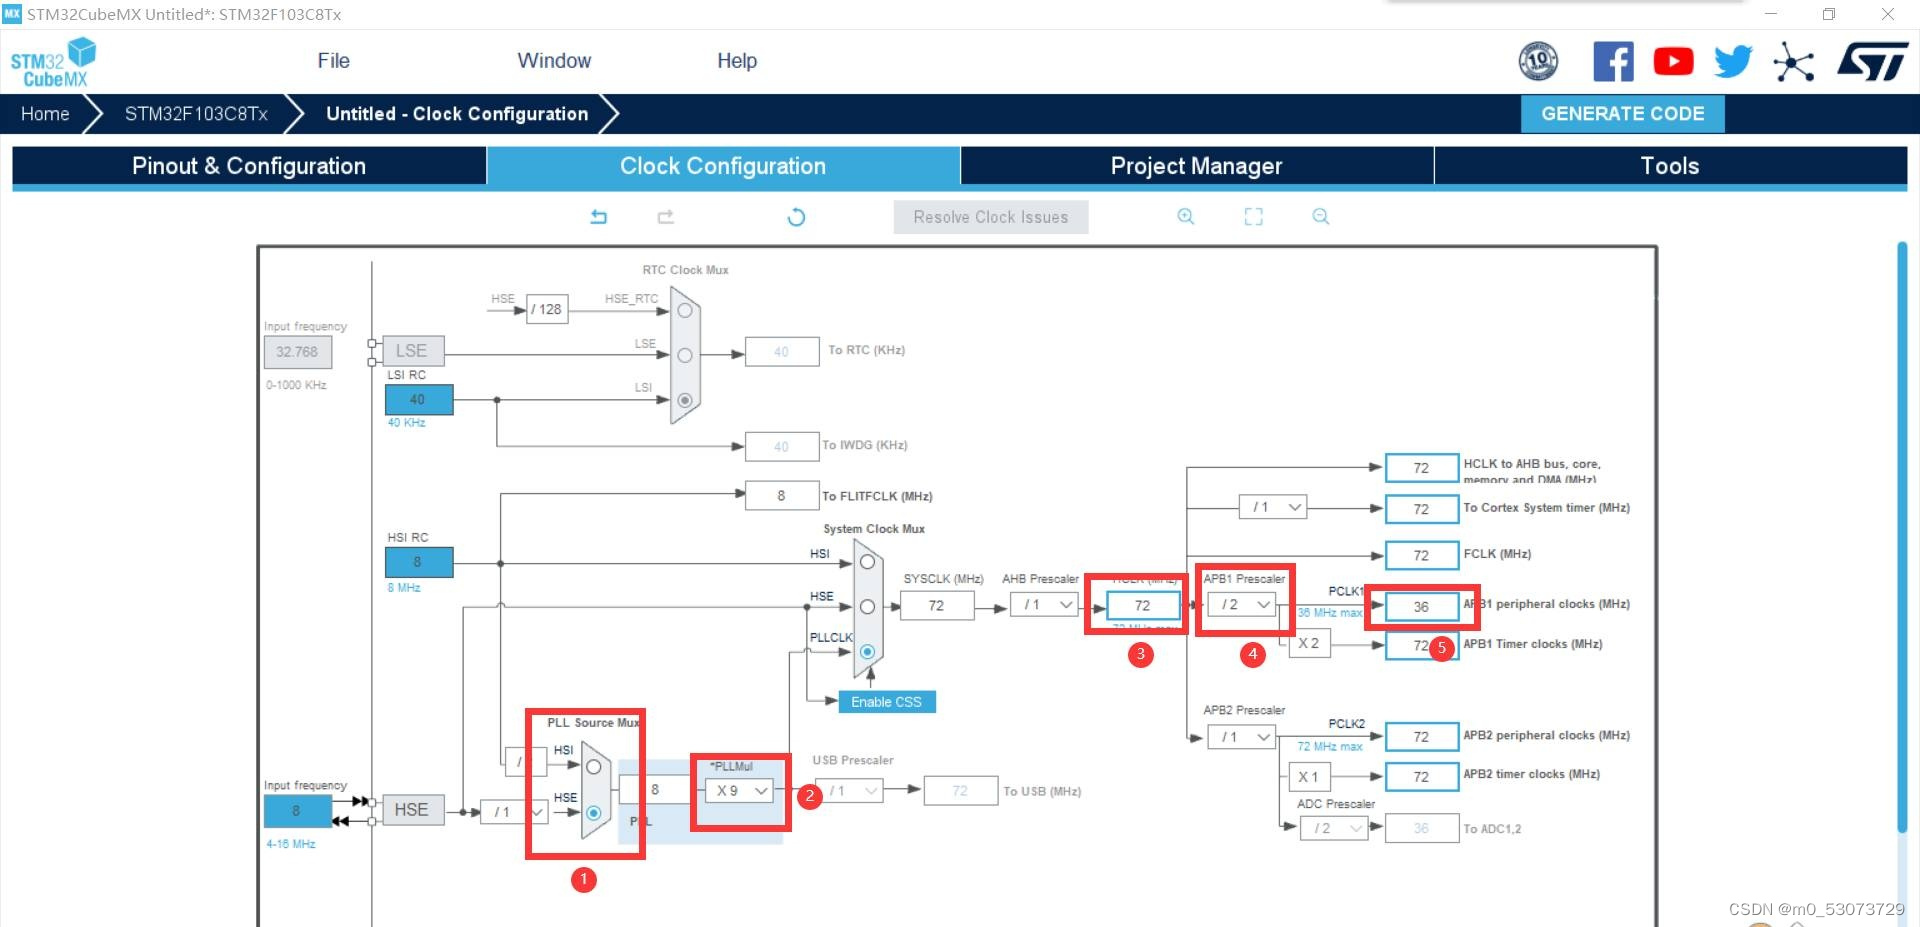Click the fit-to-screen zoom icon

pyautogui.click(x=1253, y=217)
